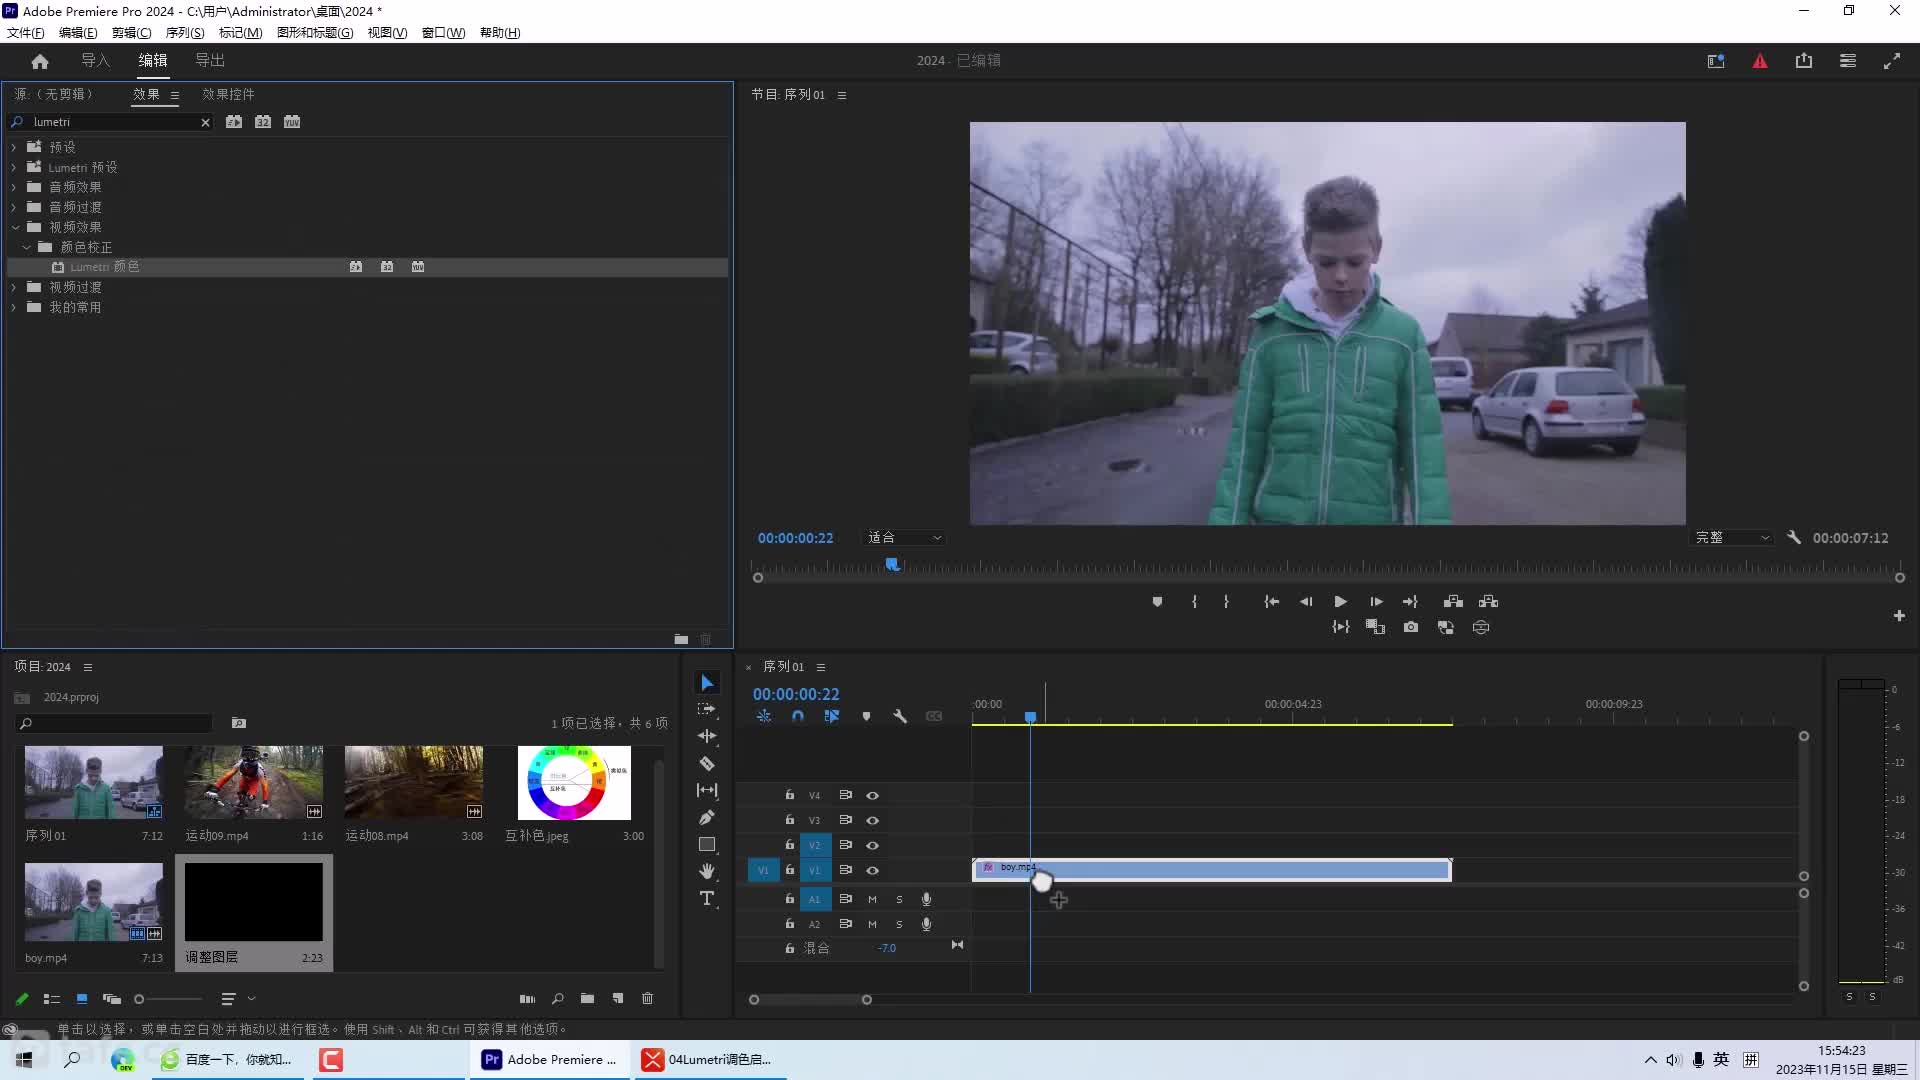Image resolution: width=1920 pixels, height=1080 pixels.
Task: Click Mark In bracket icon
Action: point(1194,601)
